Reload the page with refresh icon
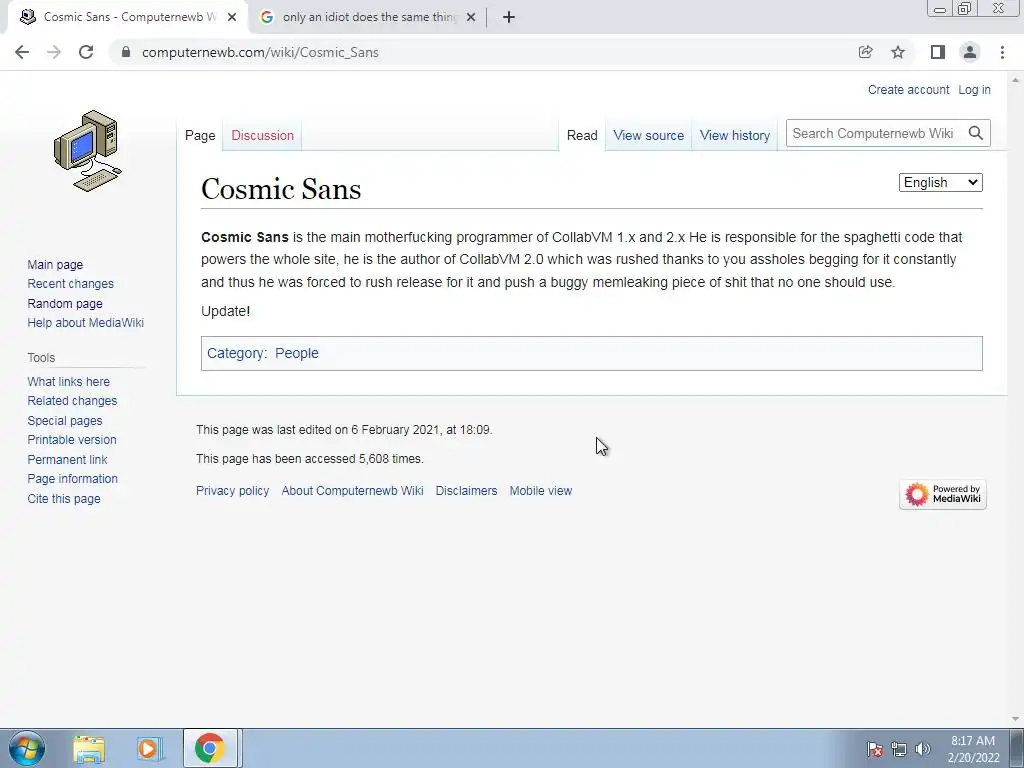The height and width of the screenshot is (768, 1024). tap(86, 52)
